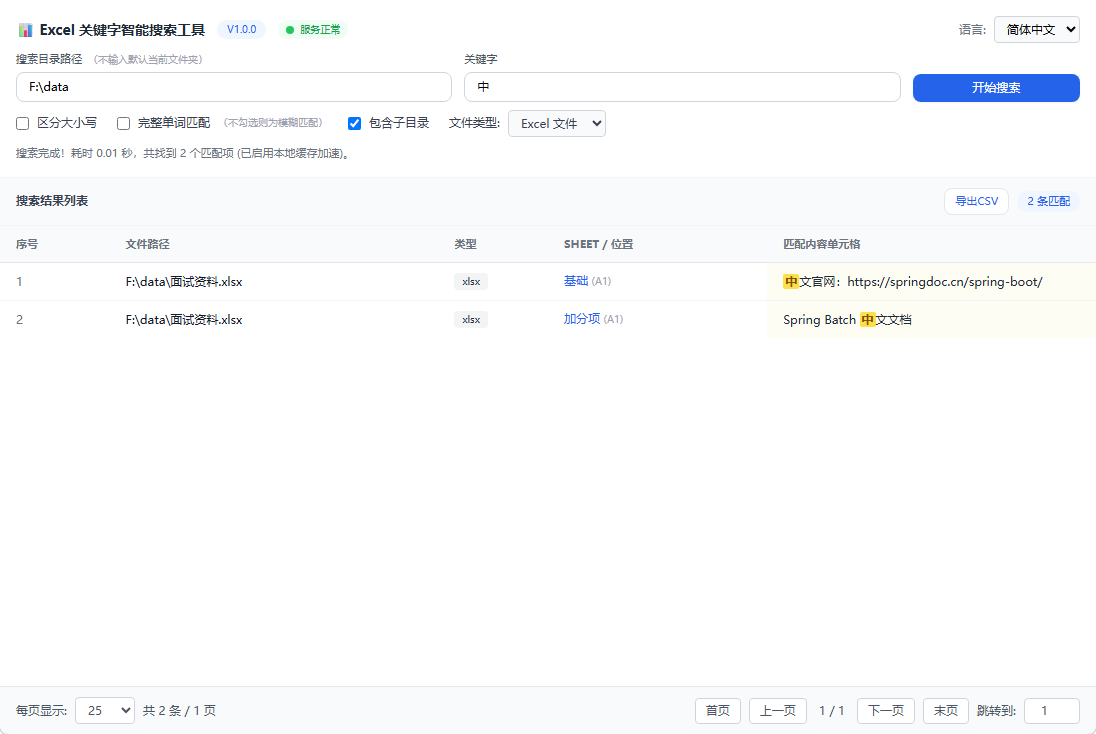
Task: Click the 服务正常 status badge
Action: pyautogui.click(x=313, y=29)
